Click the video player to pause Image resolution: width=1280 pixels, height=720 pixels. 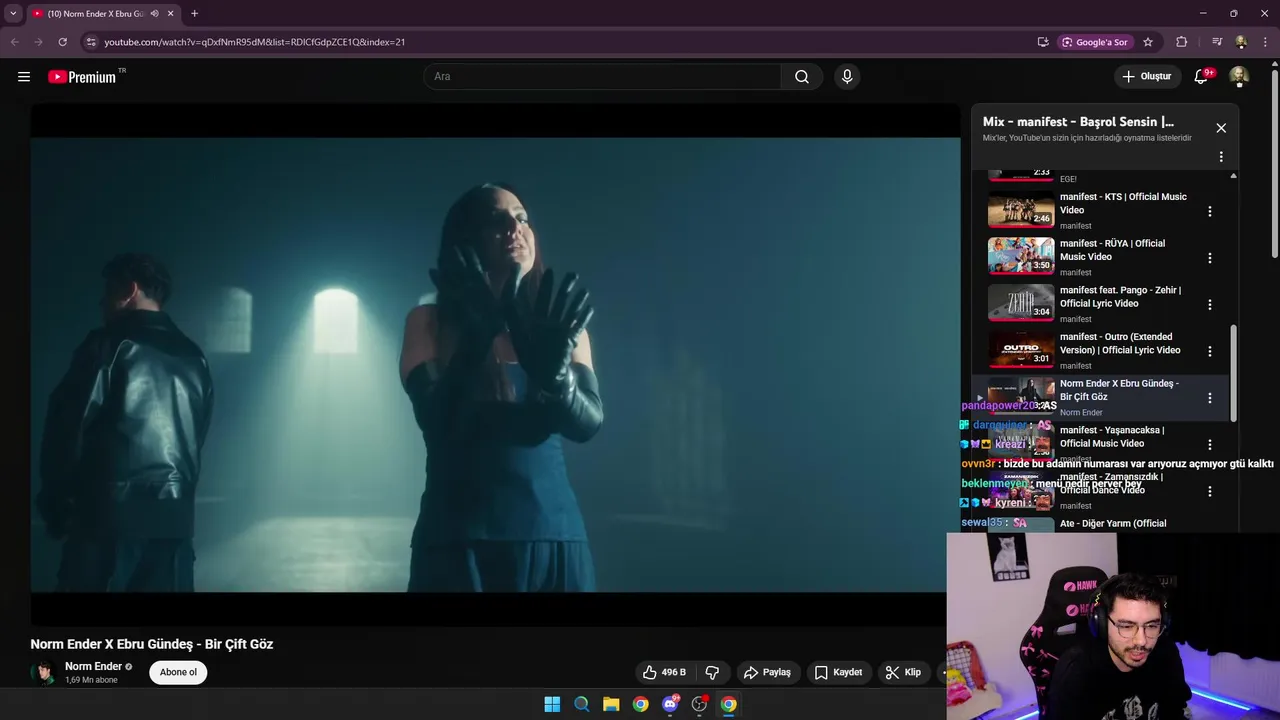[x=495, y=365]
